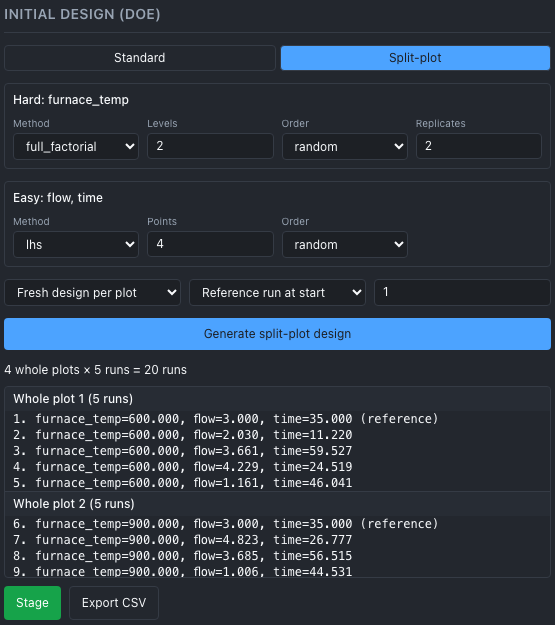The height and width of the screenshot is (625, 555).
Task: Click the '4 whole plots × 5 runs' summary
Action: (x=96, y=370)
